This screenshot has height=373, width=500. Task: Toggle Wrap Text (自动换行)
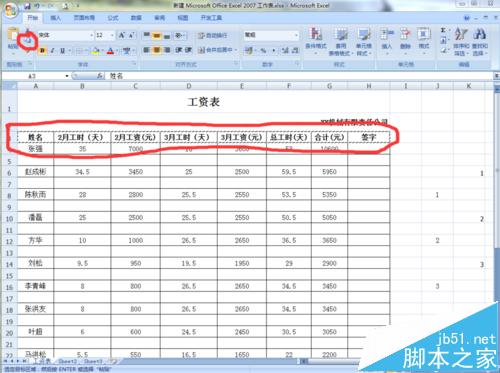click(212, 35)
